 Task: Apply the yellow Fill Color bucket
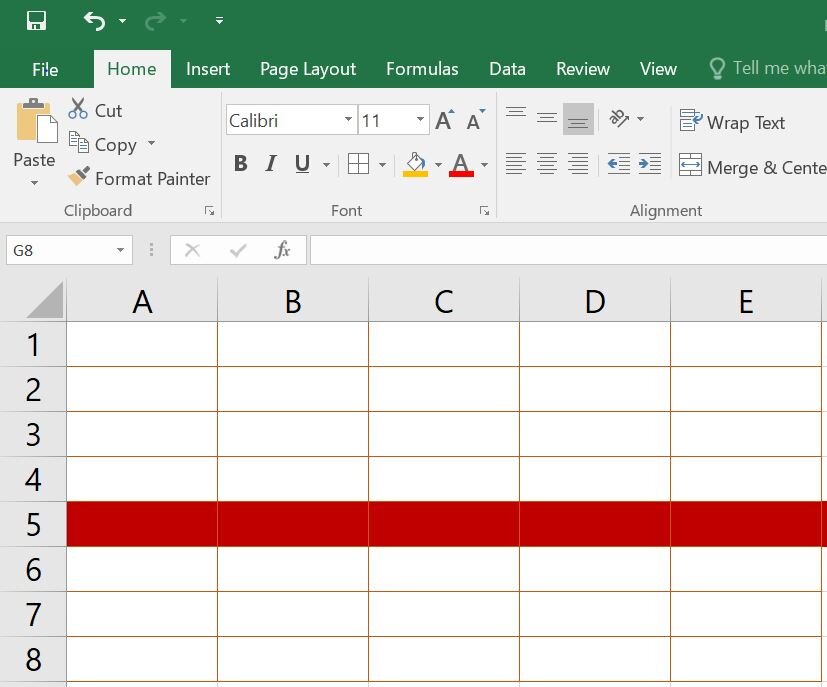click(416, 165)
